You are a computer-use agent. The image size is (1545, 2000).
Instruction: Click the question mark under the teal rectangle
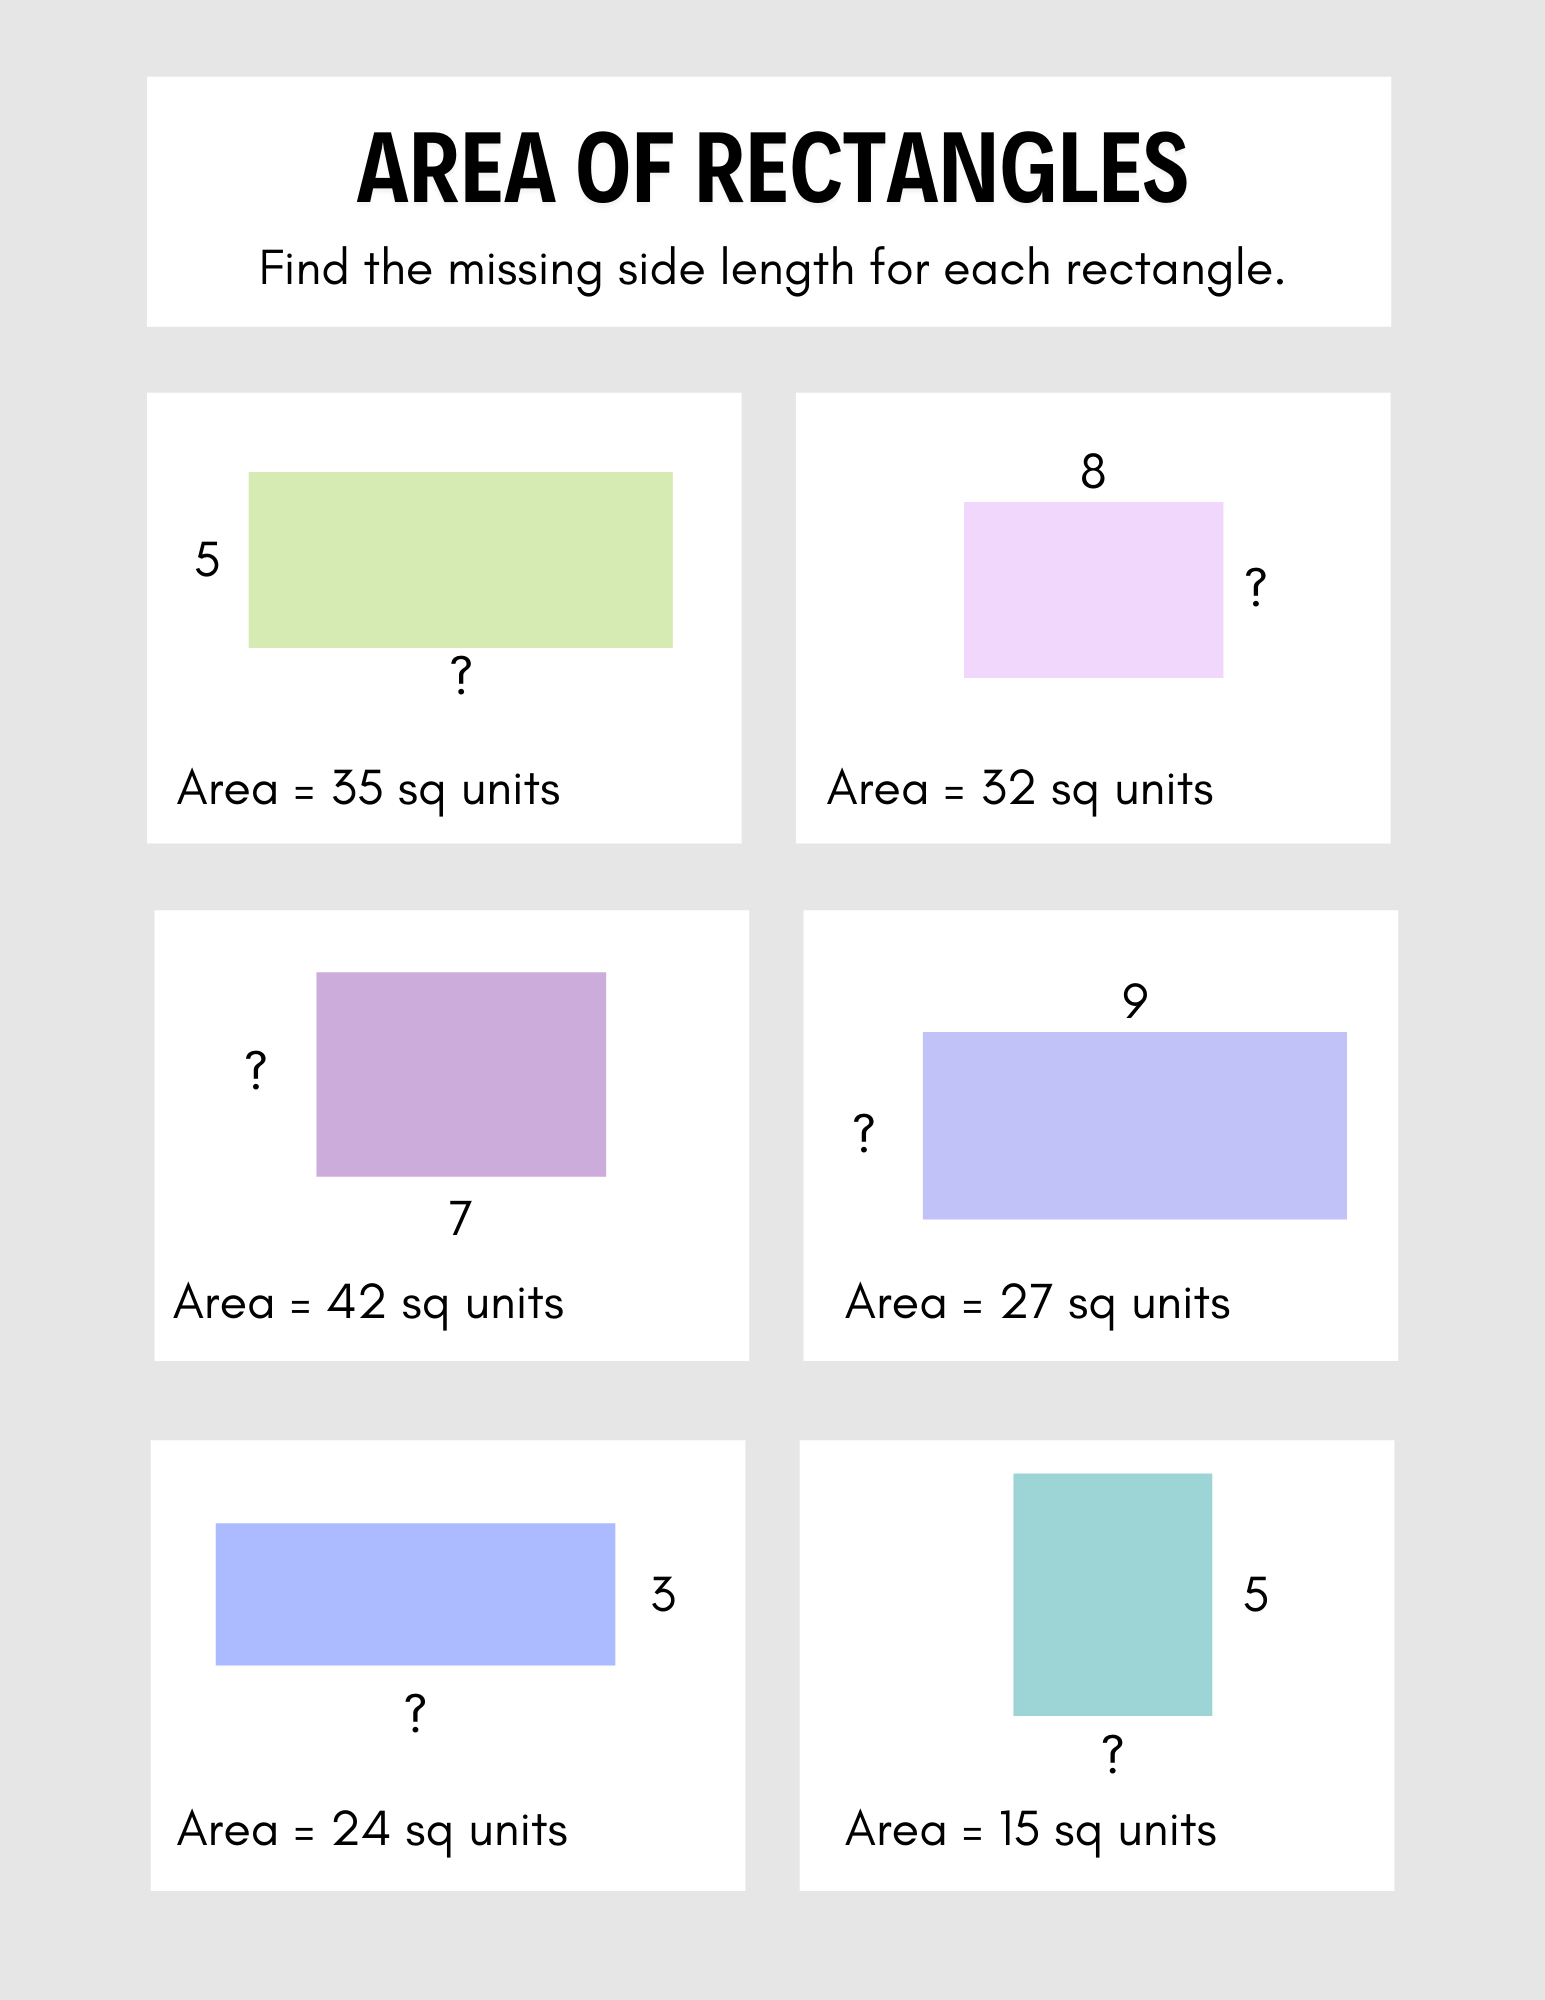1112,1755
